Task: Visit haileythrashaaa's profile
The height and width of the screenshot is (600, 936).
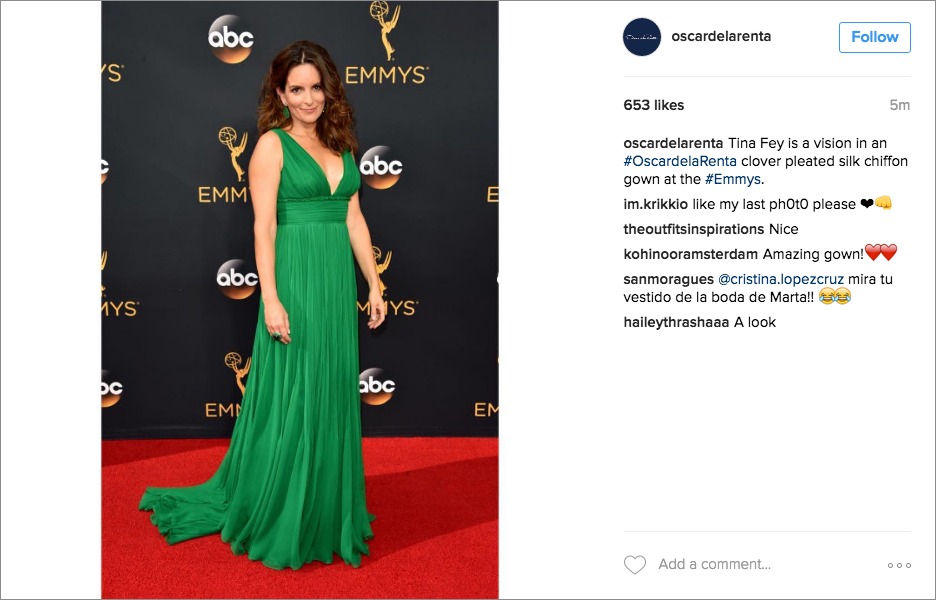Action: point(676,322)
